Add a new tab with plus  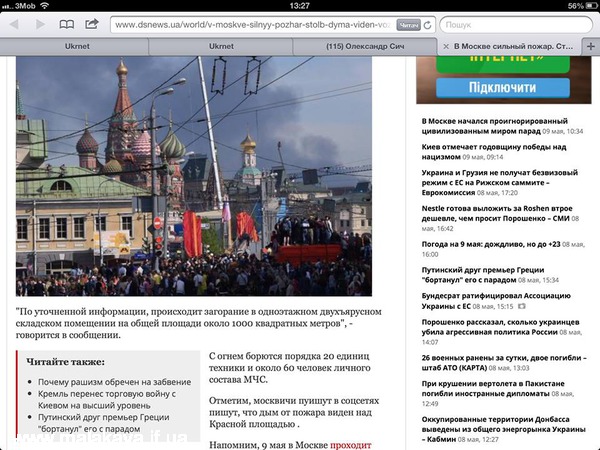pyautogui.click(x=591, y=46)
